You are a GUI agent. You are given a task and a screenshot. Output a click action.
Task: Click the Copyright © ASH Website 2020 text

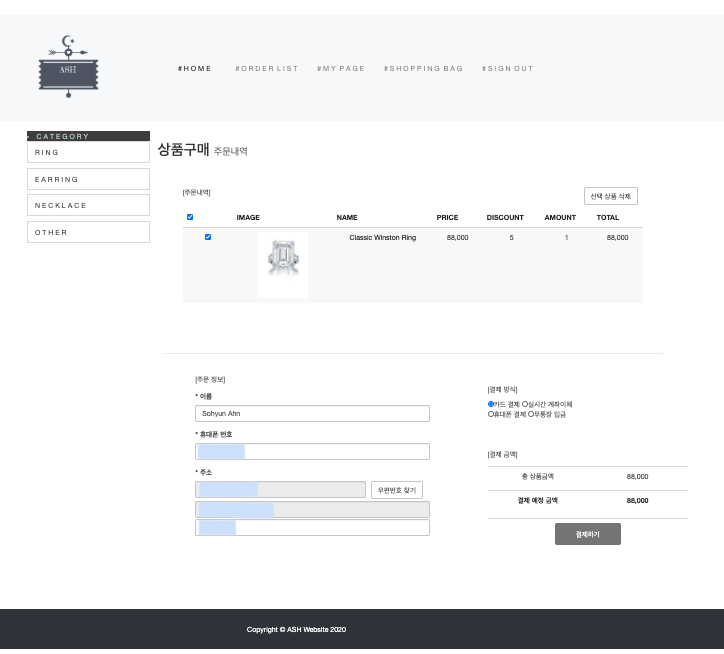(296, 630)
